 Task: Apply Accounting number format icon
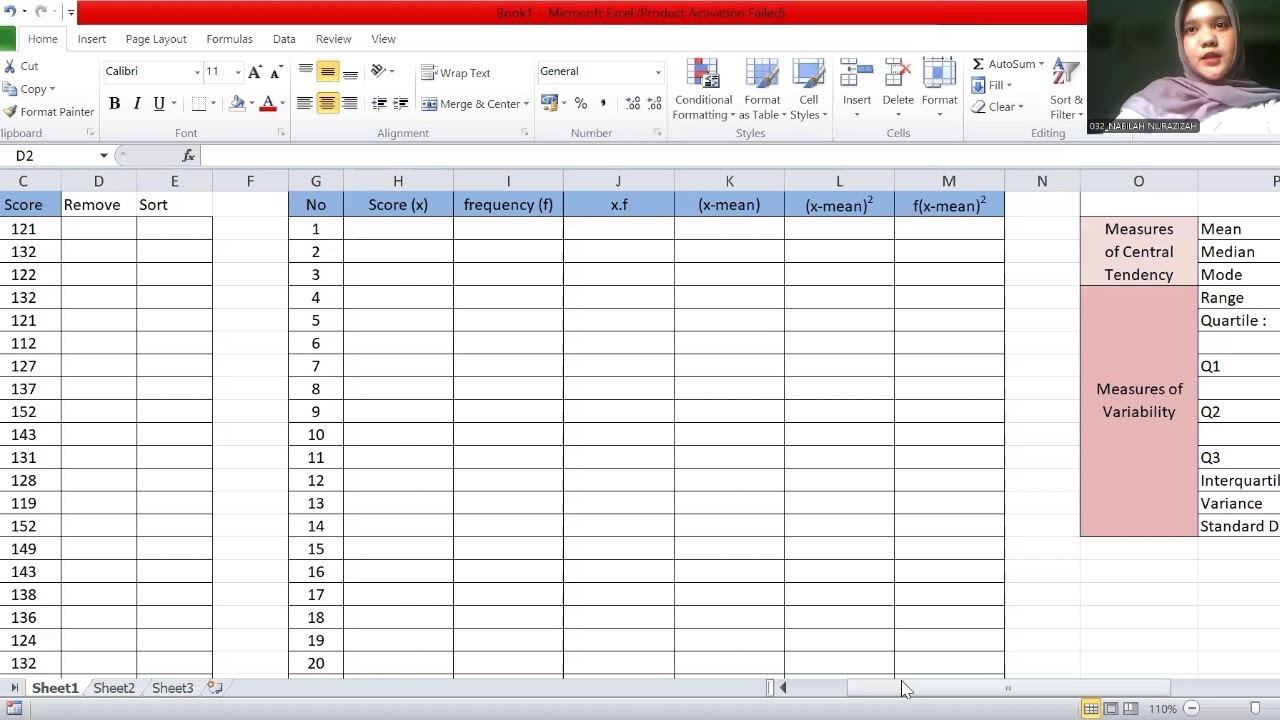549,103
